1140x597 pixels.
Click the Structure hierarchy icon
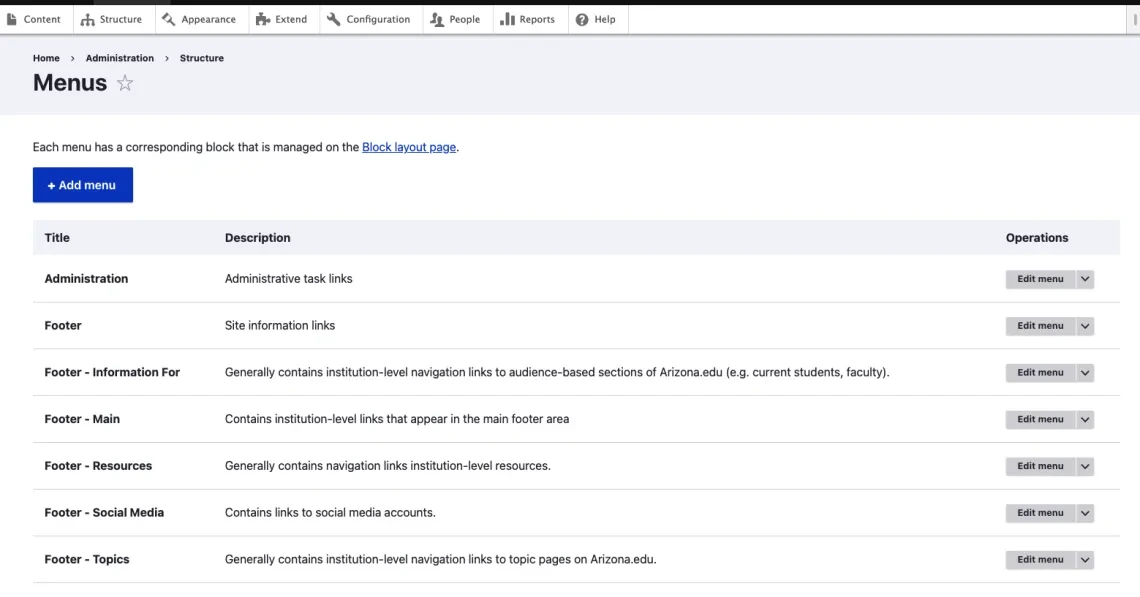[x=88, y=19]
